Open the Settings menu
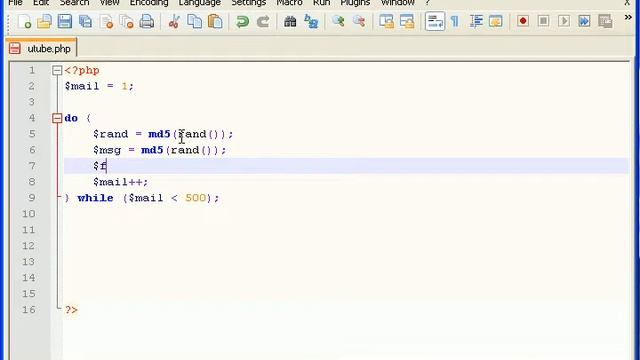This screenshot has height=360, width=640. pos(249,3)
